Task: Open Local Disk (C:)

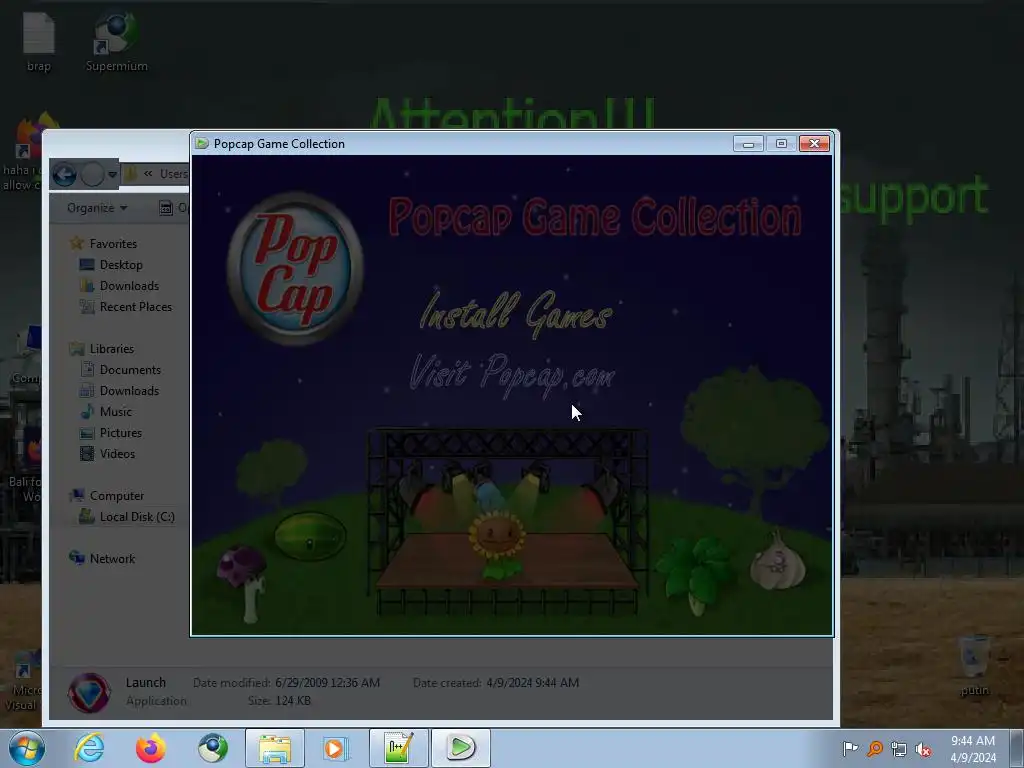Action: [127, 517]
